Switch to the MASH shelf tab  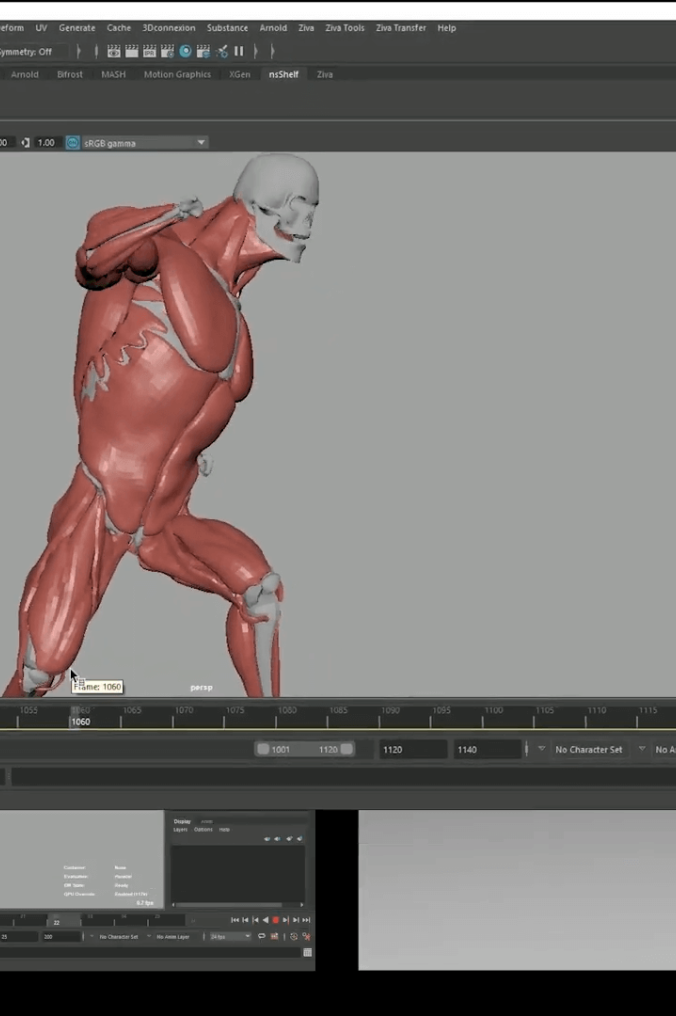coord(113,75)
